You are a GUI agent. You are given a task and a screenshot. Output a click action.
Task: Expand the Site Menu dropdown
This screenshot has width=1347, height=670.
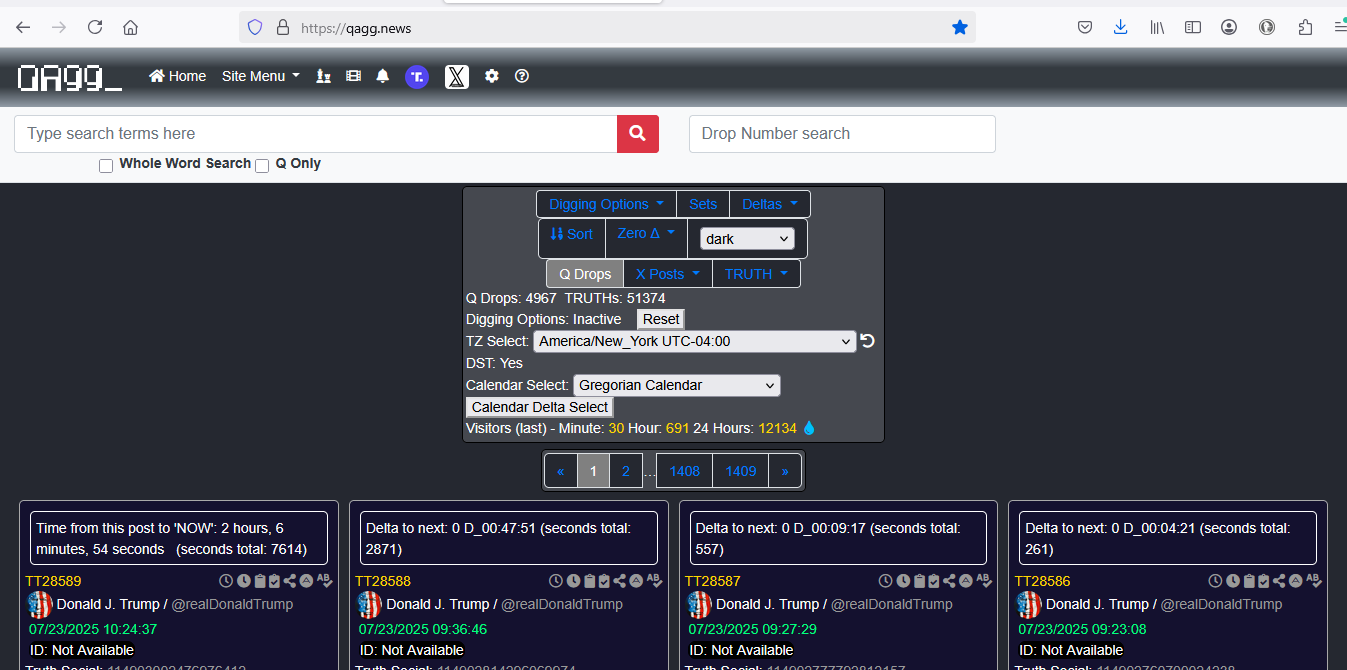261,76
